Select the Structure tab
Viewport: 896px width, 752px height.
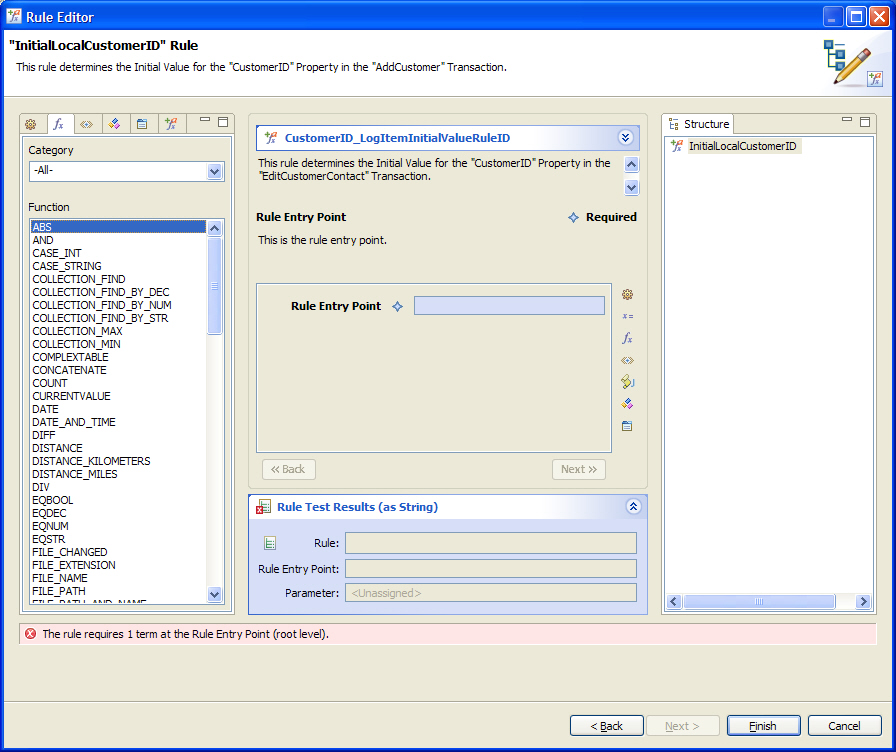[699, 124]
